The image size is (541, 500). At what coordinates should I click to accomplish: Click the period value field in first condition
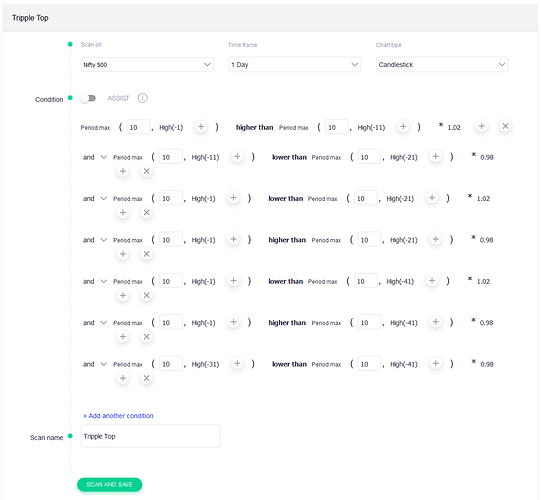tap(138, 127)
